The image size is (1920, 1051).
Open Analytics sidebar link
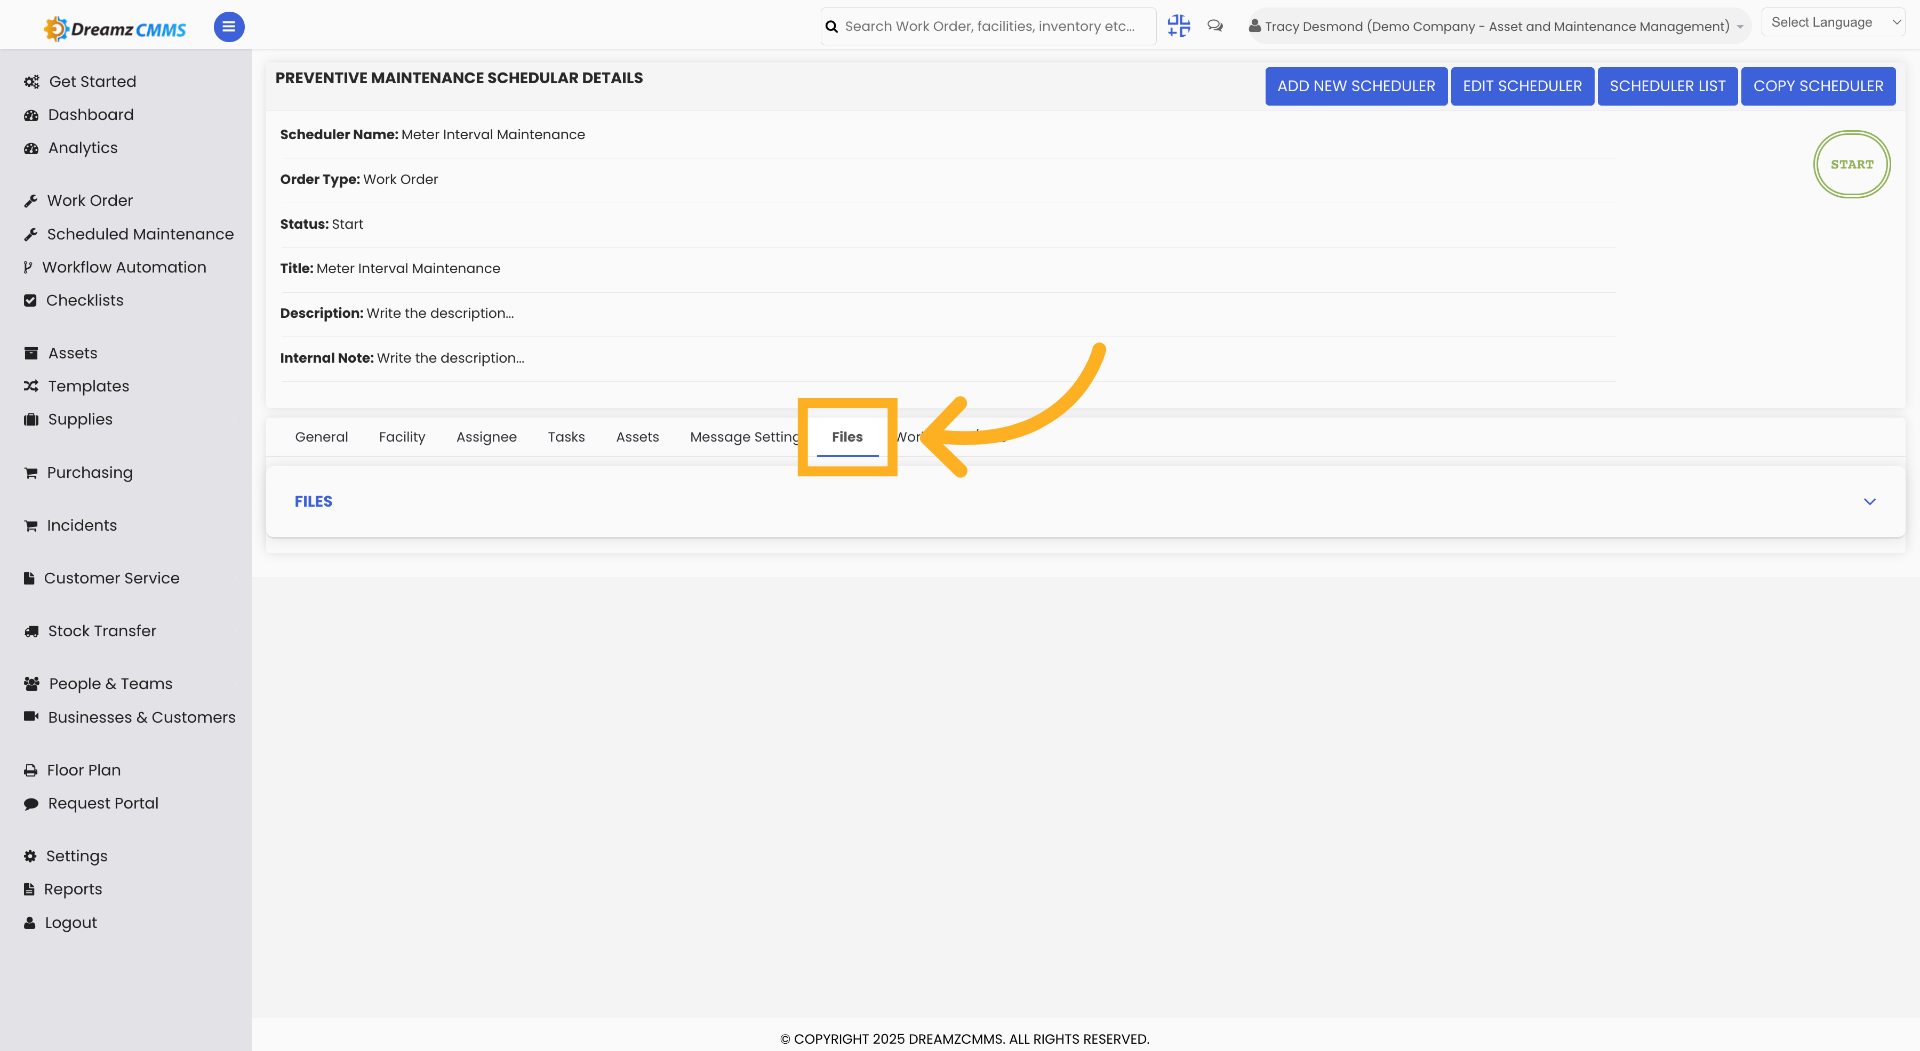point(83,148)
